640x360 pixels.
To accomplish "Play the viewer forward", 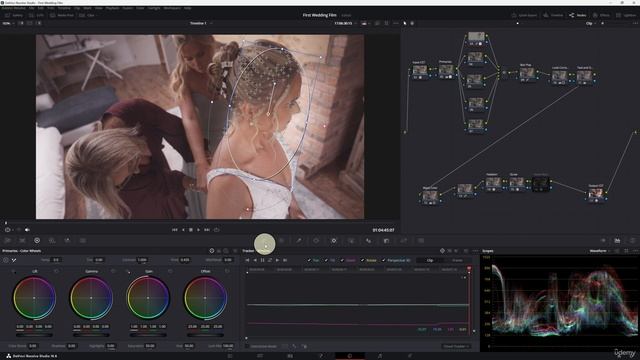I will click(x=198, y=230).
